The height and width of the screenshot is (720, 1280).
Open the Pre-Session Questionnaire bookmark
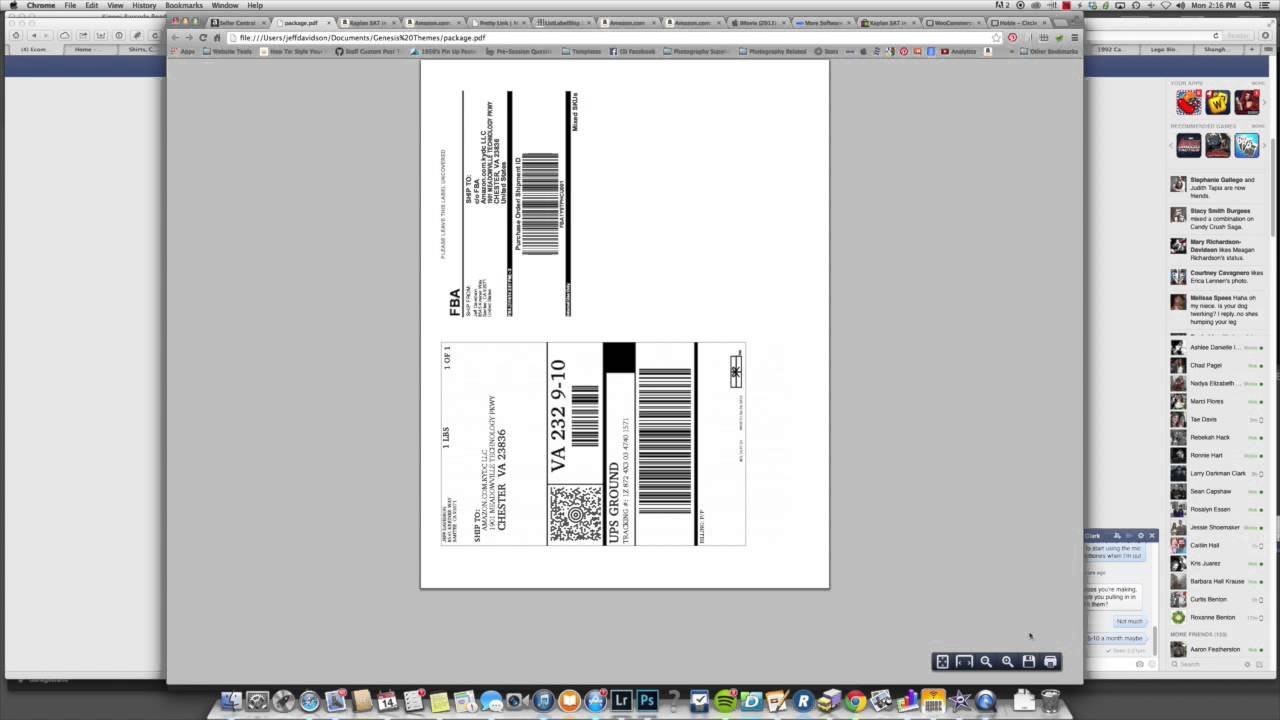pos(519,51)
